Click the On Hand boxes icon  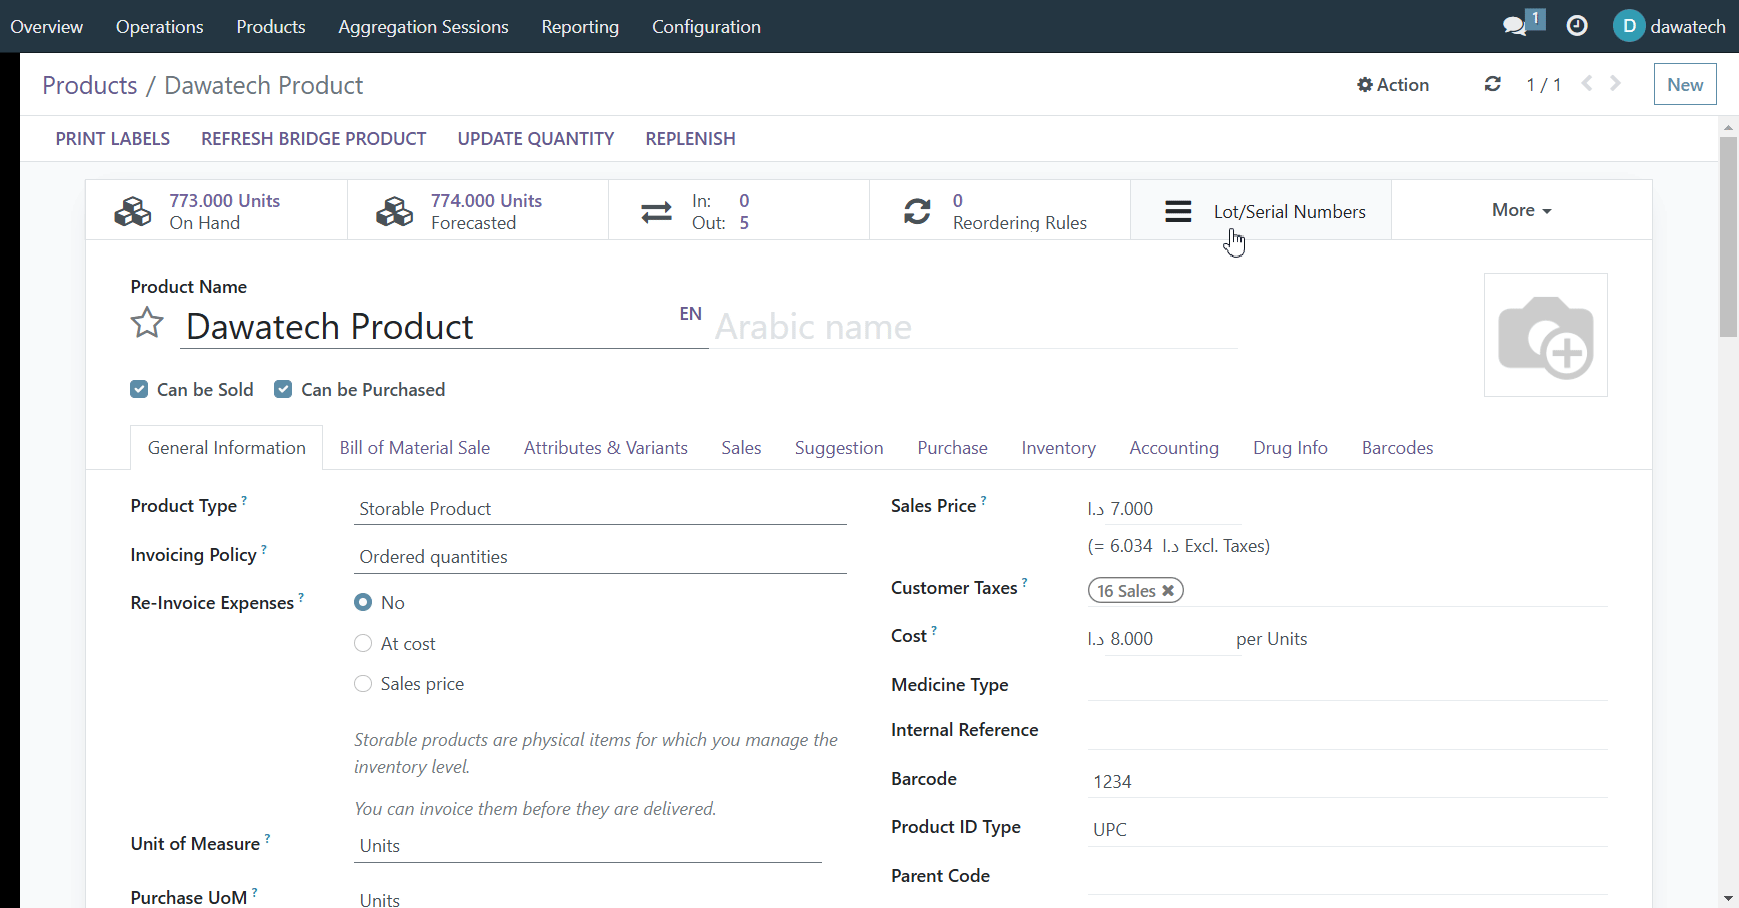point(133,211)
